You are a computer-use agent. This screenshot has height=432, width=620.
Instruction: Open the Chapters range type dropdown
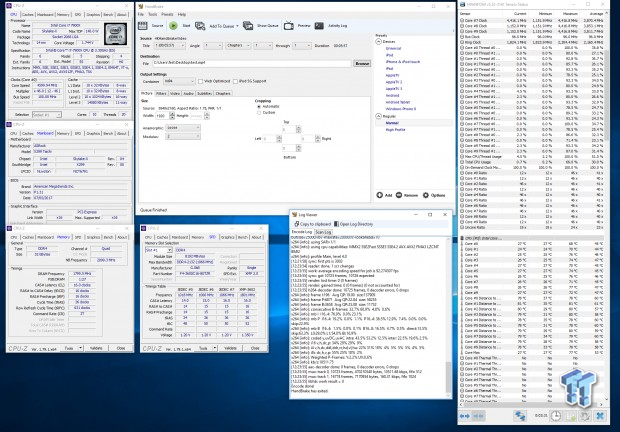tap(238, 46)
